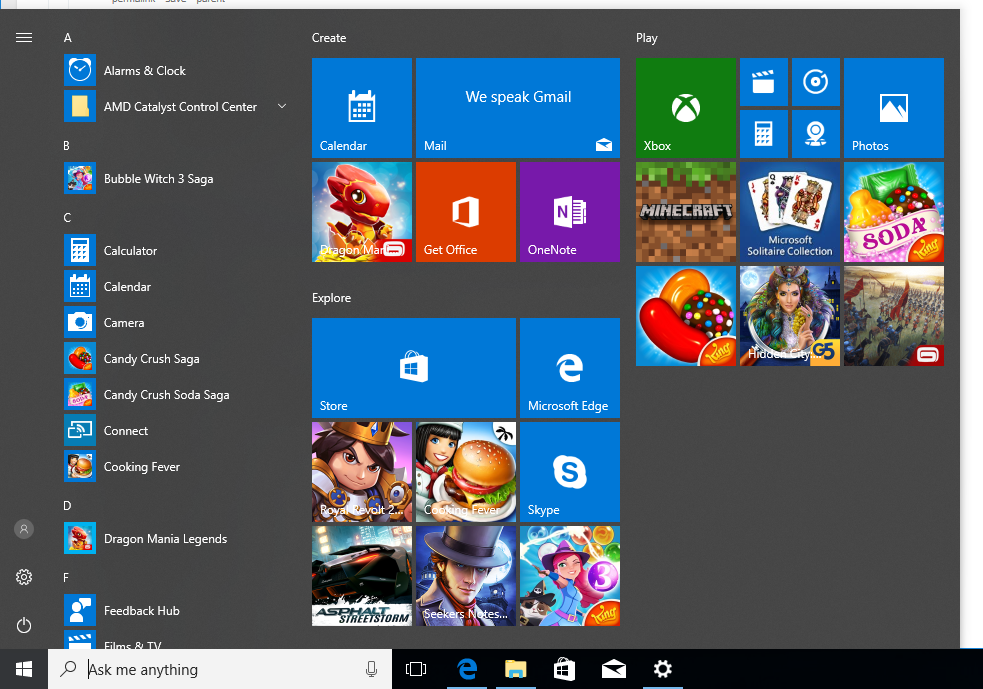Click the letter A section header
The image size is (983, 689).
68,38
